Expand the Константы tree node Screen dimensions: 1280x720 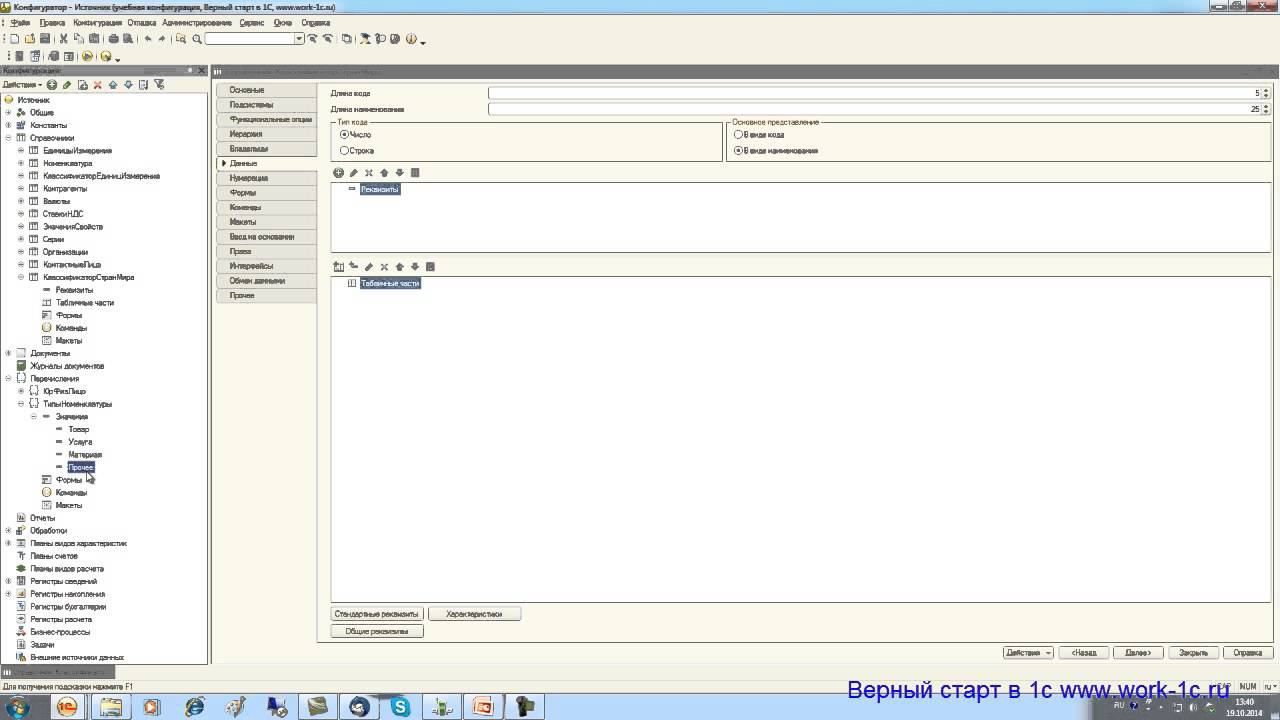[8, 125]
